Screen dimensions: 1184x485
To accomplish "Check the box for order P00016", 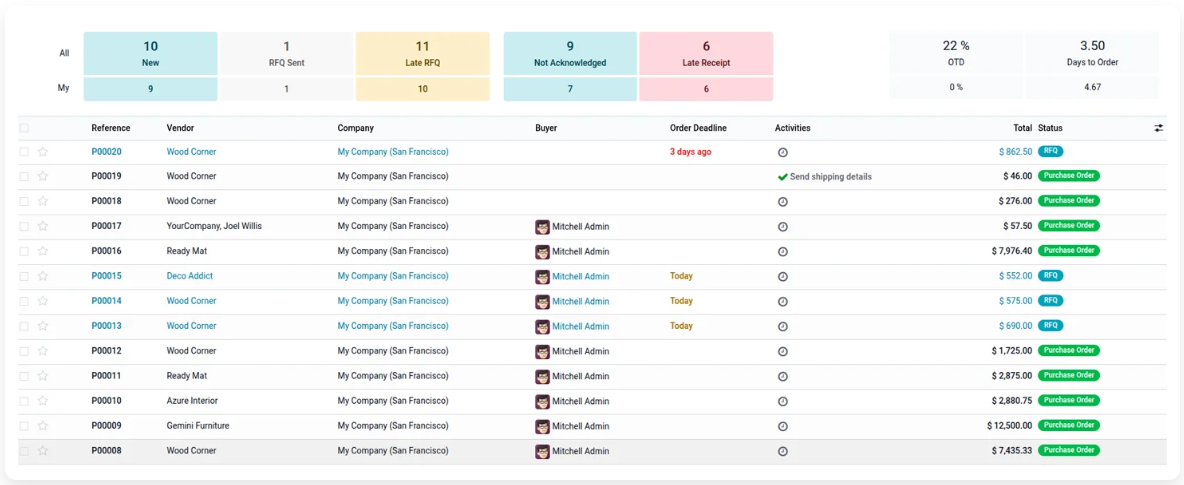I will (x=24, y=252).
